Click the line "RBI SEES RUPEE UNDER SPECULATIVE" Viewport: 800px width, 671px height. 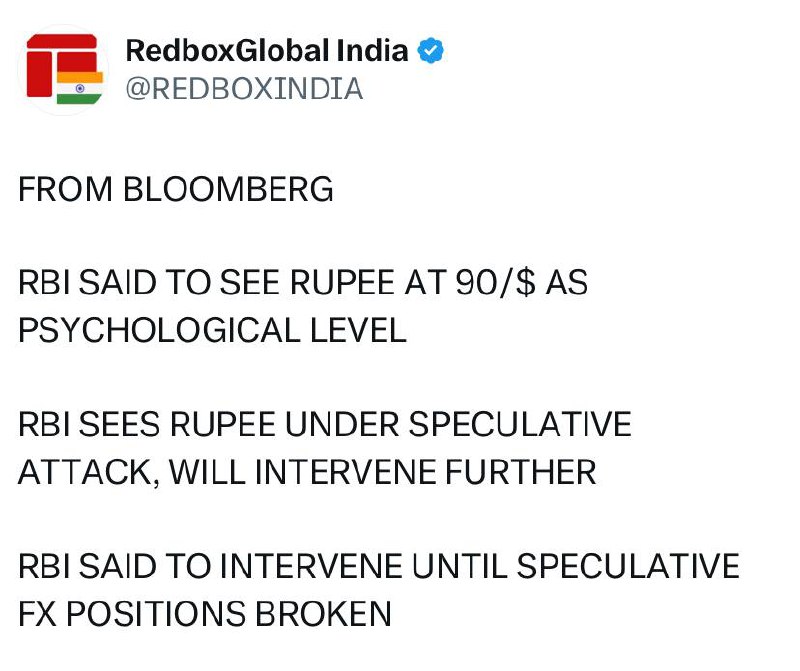[x=325, y=424]
